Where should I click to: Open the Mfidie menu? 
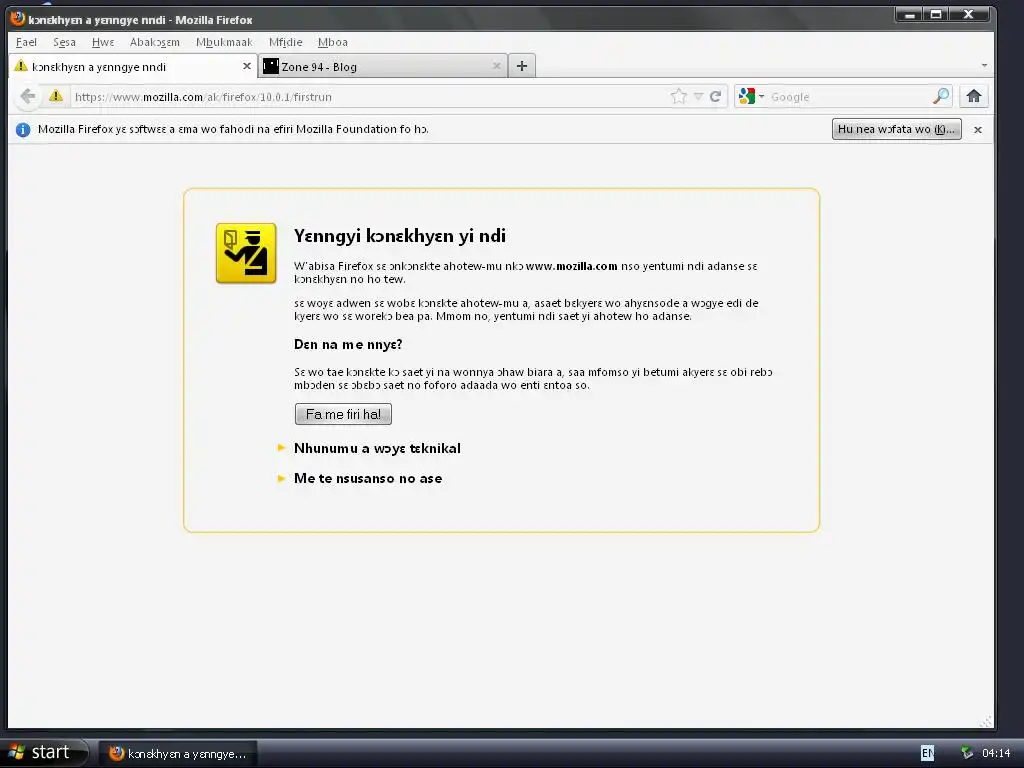point(285,42)
